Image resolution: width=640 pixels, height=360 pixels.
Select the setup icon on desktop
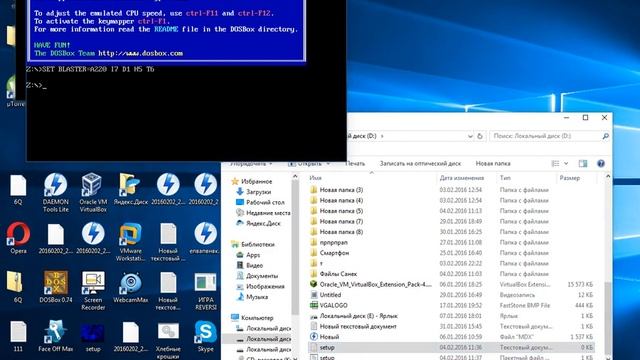(93, 337)
